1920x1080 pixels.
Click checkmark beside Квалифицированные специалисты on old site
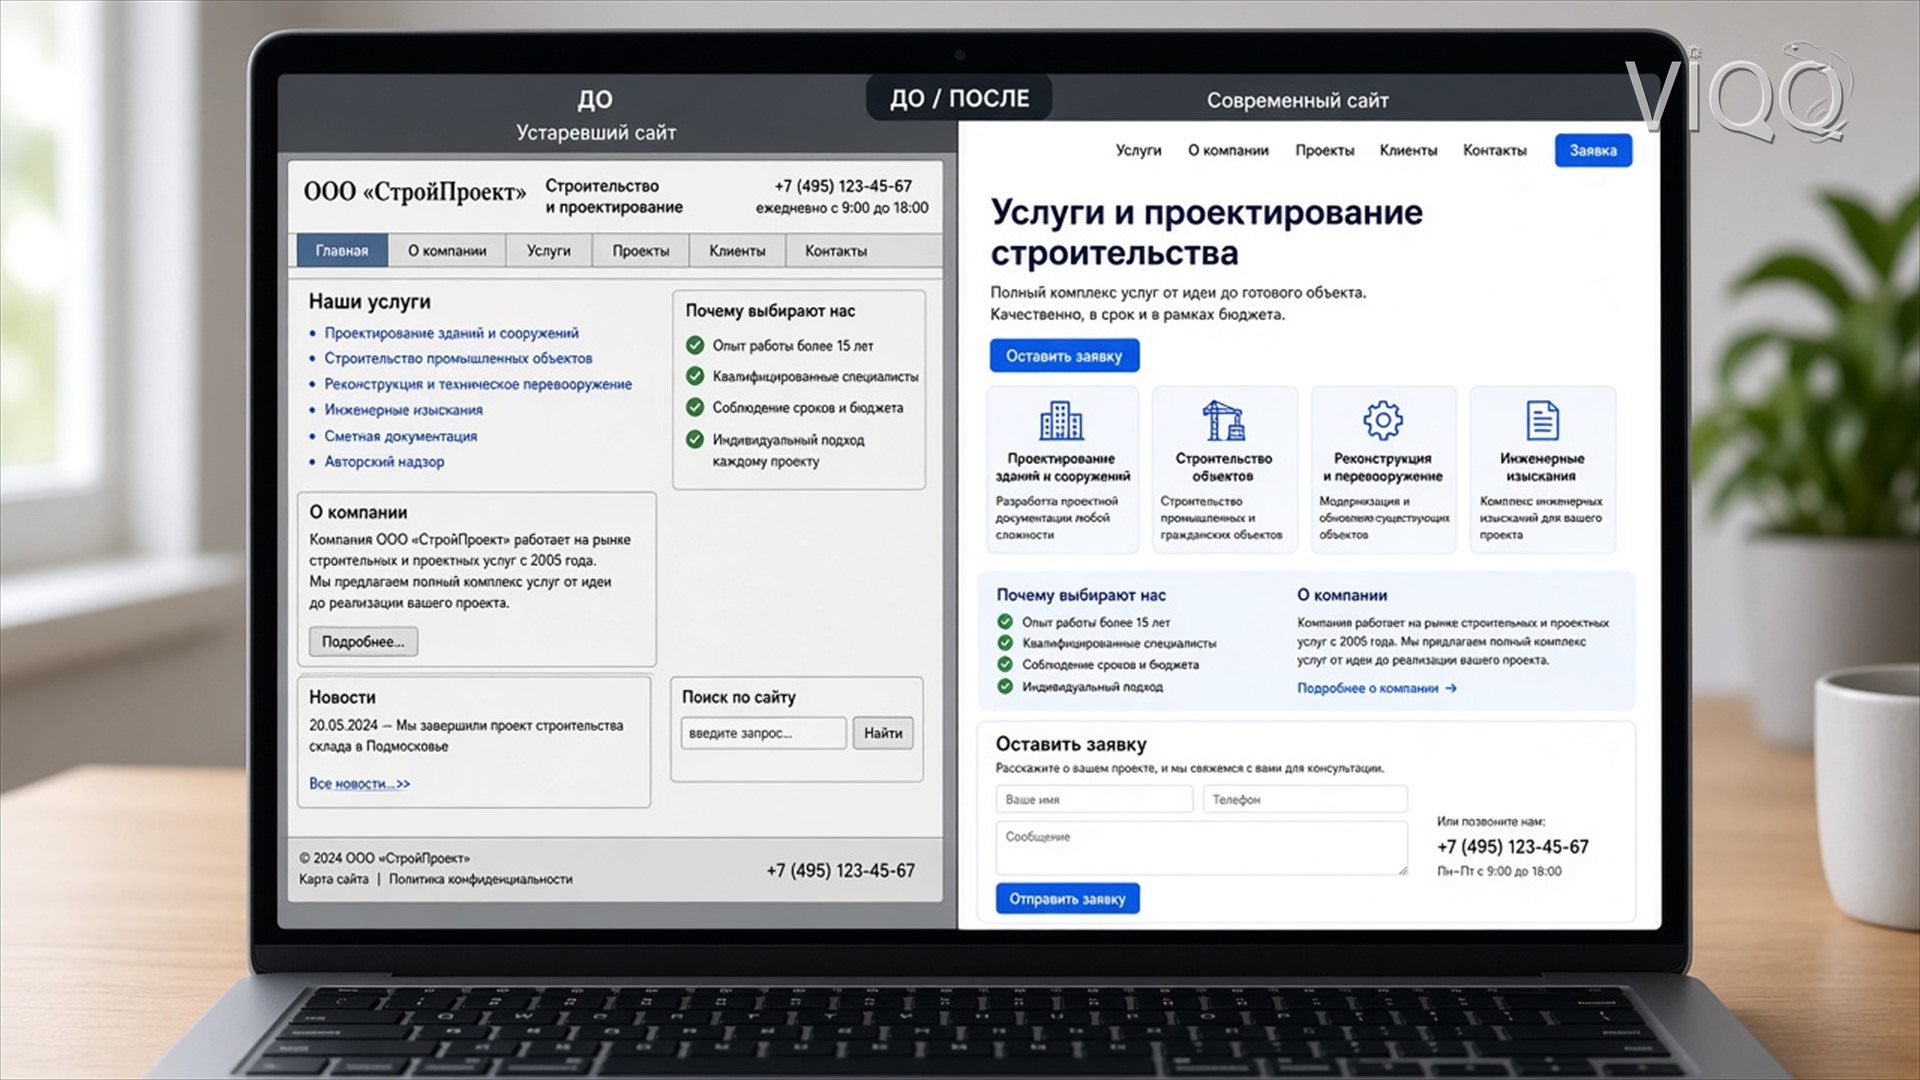[695, 376]
